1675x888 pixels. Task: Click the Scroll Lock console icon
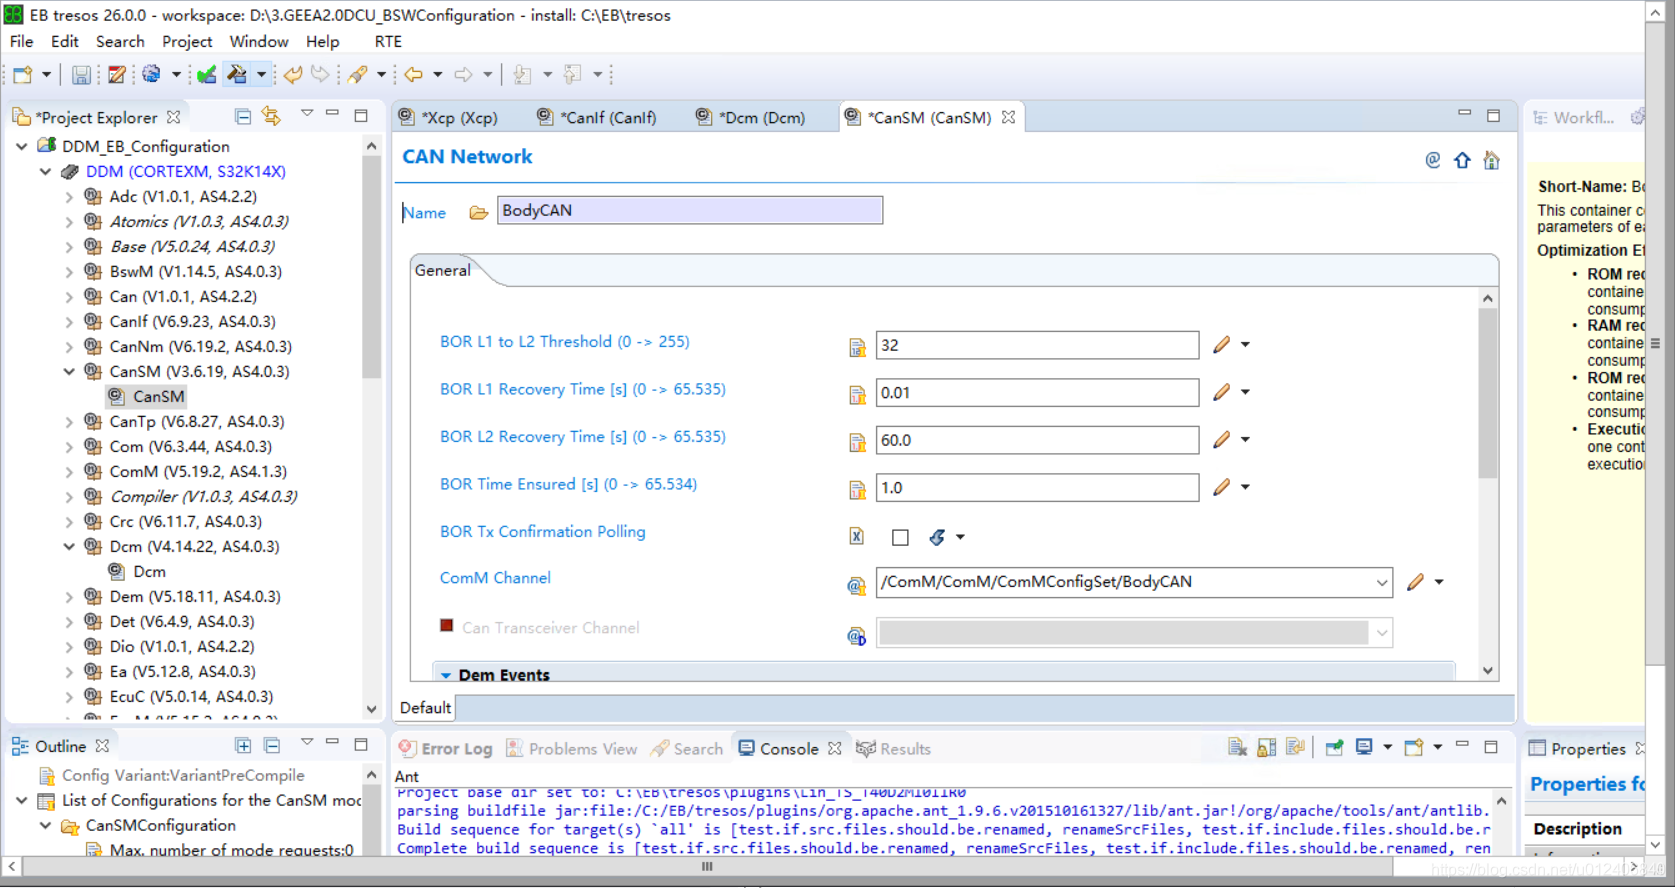coord(1266,747)
